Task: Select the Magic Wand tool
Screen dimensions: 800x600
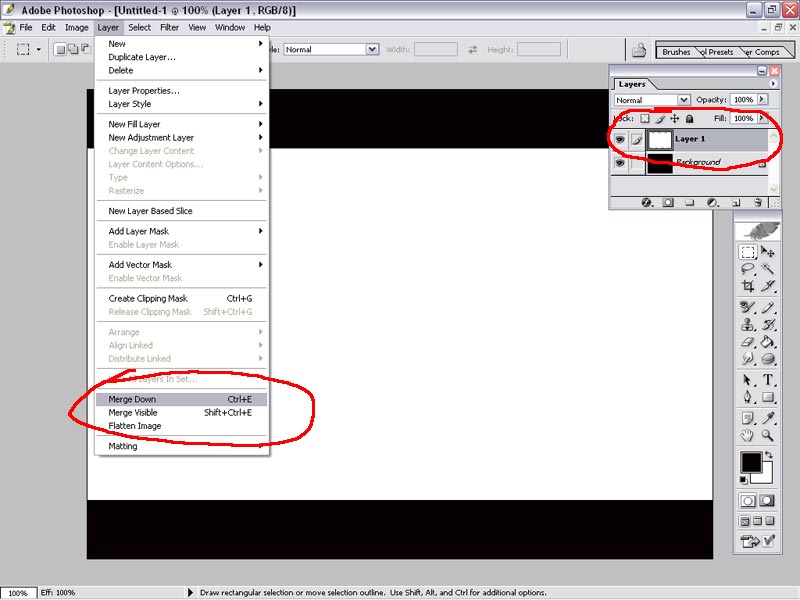Action: (x=769, y=269)
